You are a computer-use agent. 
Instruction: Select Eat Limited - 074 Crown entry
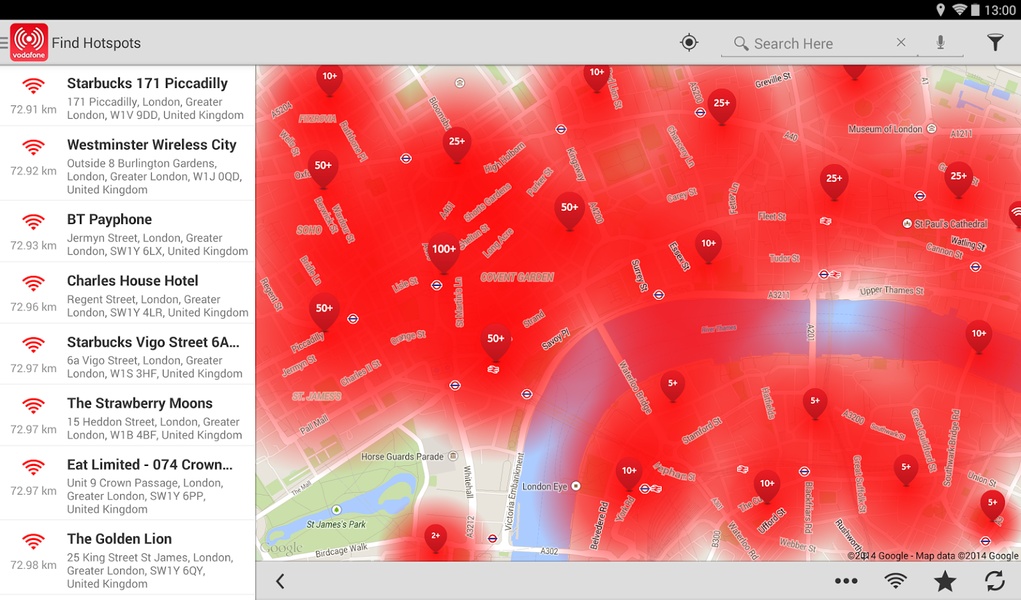[128, 485]
